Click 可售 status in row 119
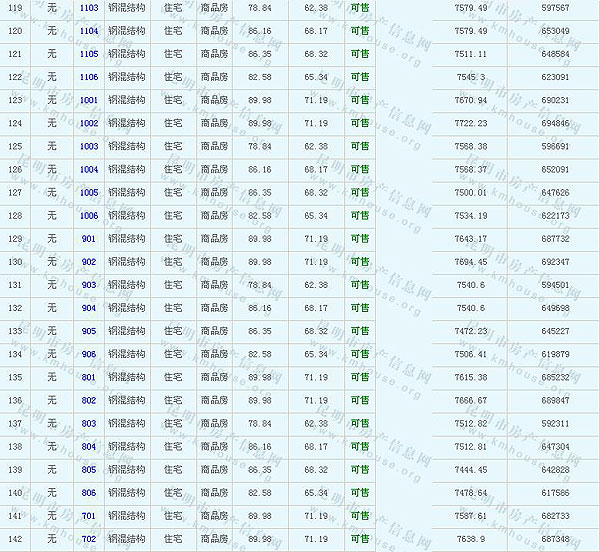600x552 pixels. [x=359, y=7]
